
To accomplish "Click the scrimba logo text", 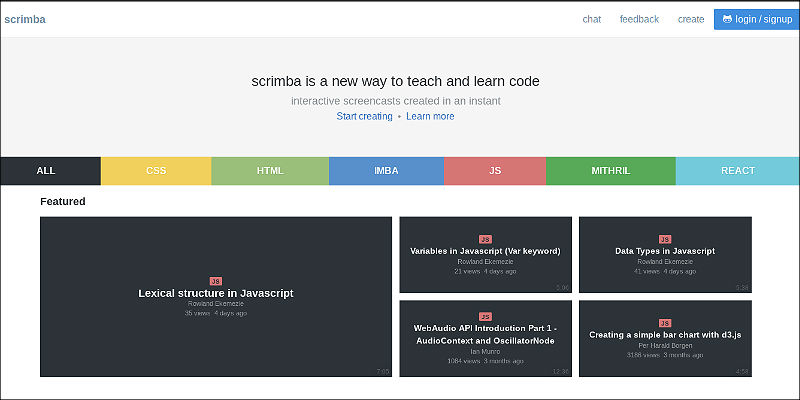I will click(x=25, y=19).
